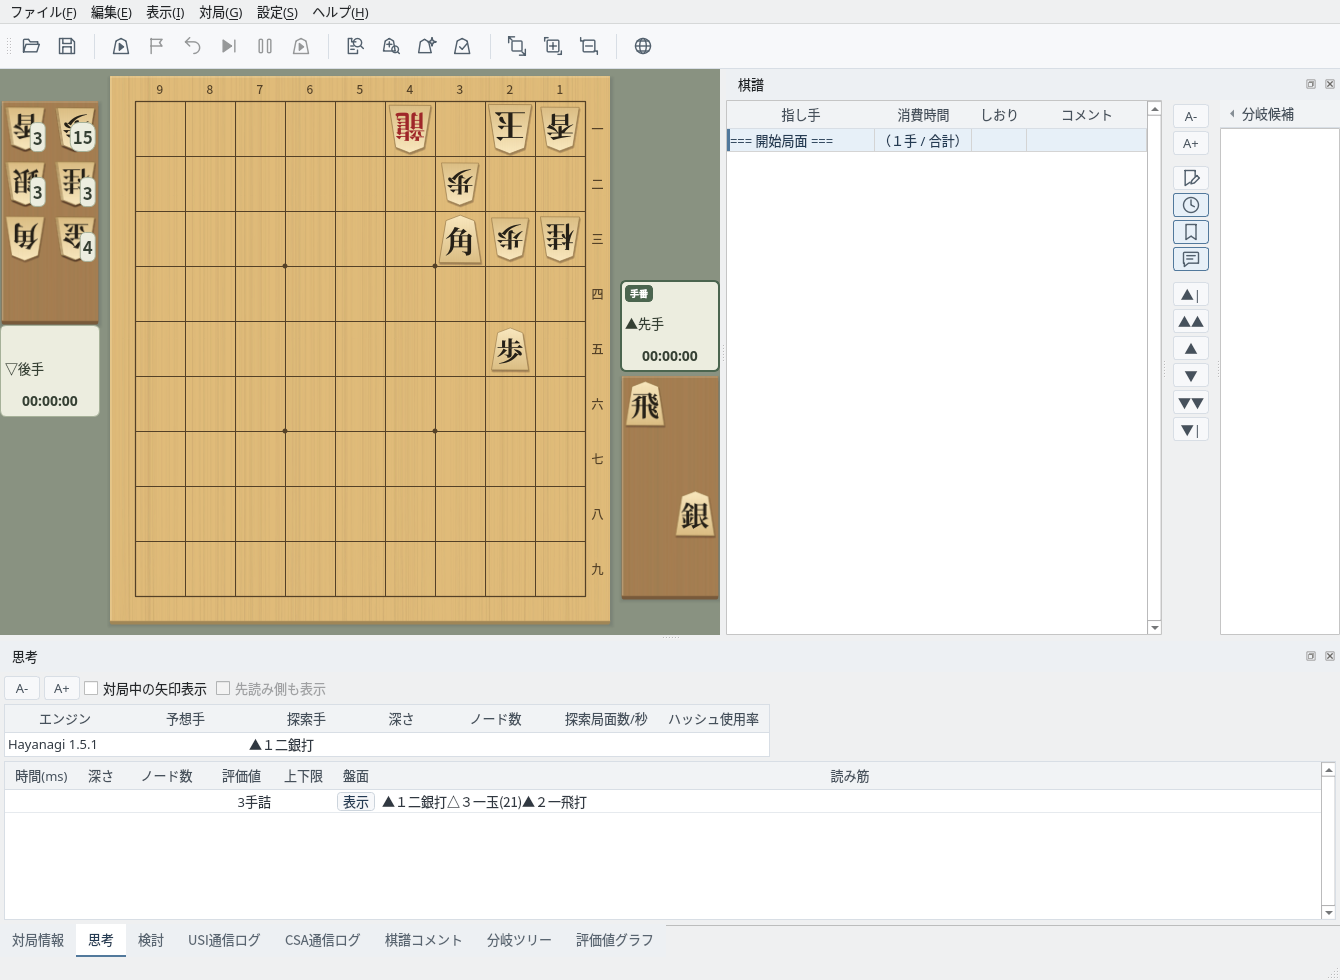Screen dimensions: 1340x980
Task: Select the === 開始局面 === kifu row
Action: click(937, 141)
